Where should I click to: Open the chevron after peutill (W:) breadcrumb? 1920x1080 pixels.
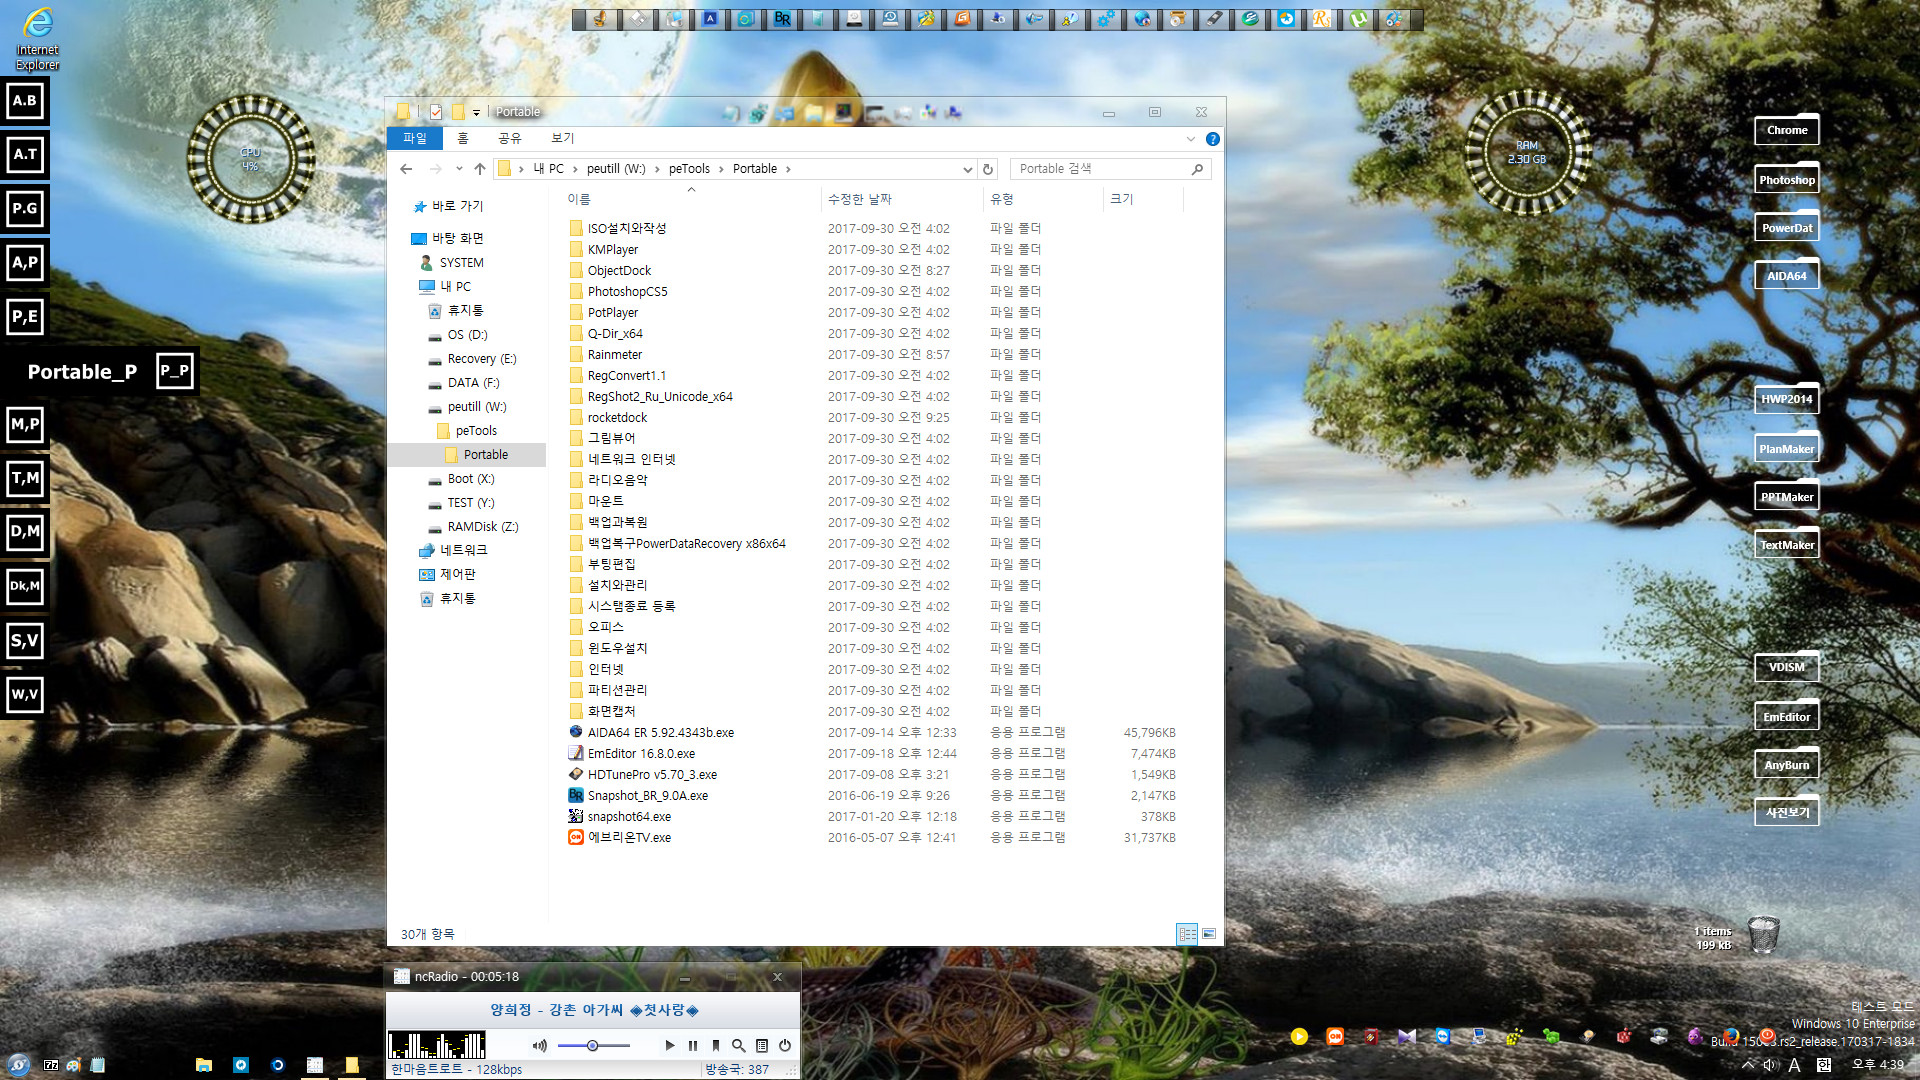(x=657, y=169)
